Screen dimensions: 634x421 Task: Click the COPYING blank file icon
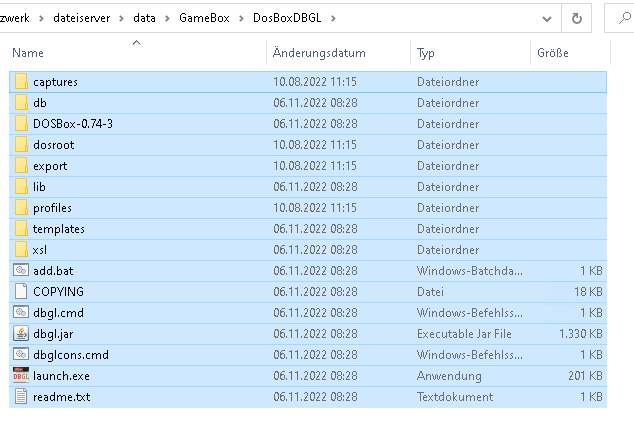[21, 291]
